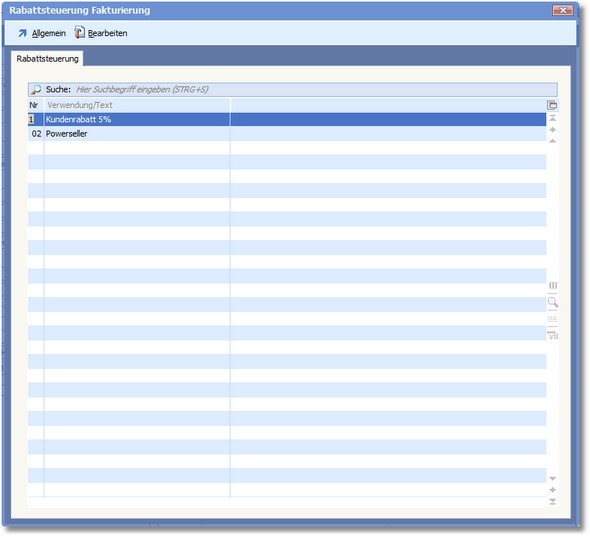590x537 pixels.
Task: Jump to last record arrow
Action: (x=552, y=502)
